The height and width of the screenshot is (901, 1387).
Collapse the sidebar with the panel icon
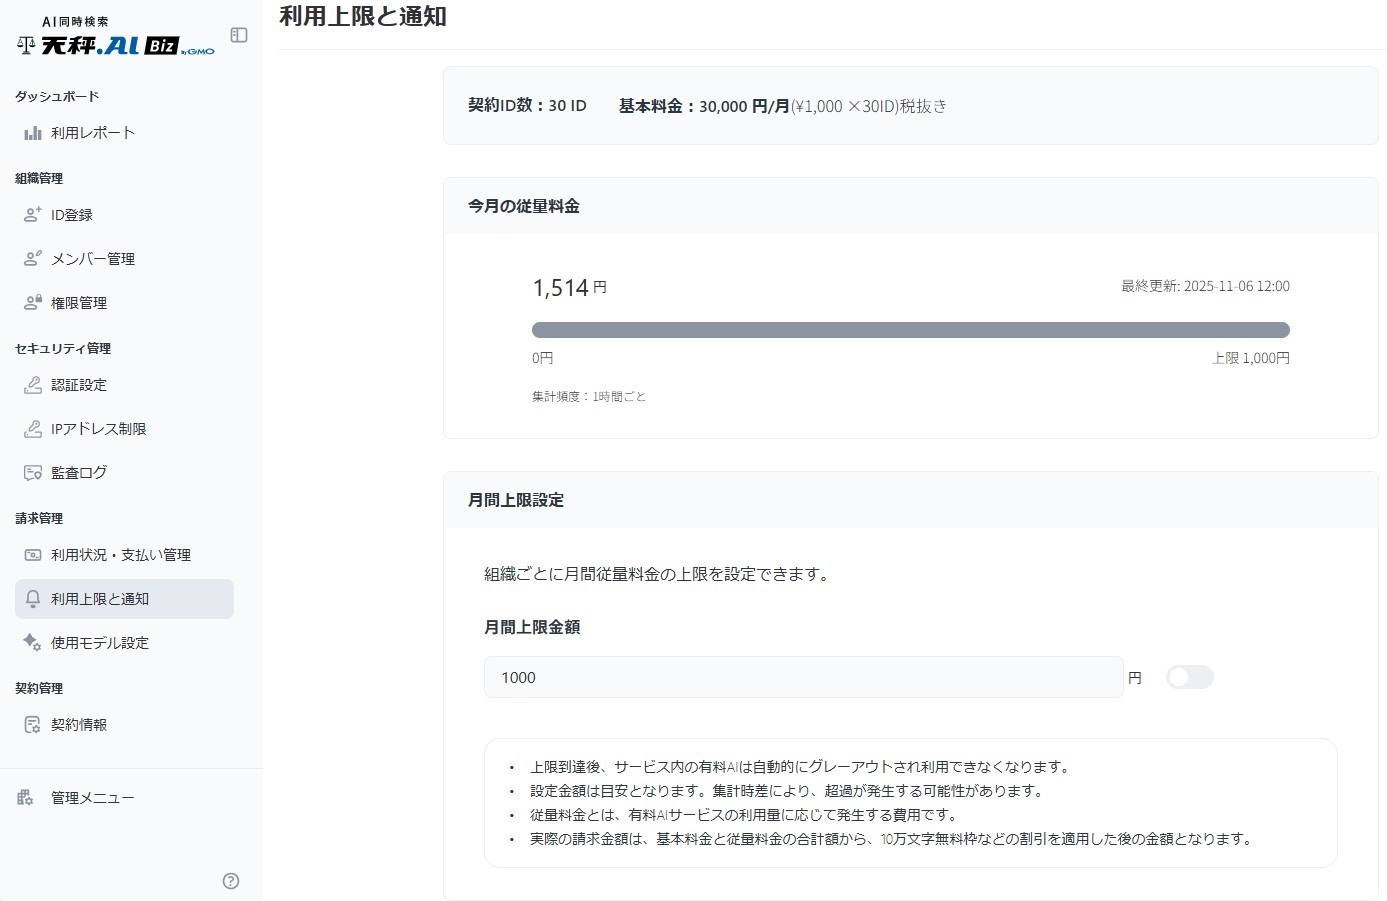pos(238,34)
